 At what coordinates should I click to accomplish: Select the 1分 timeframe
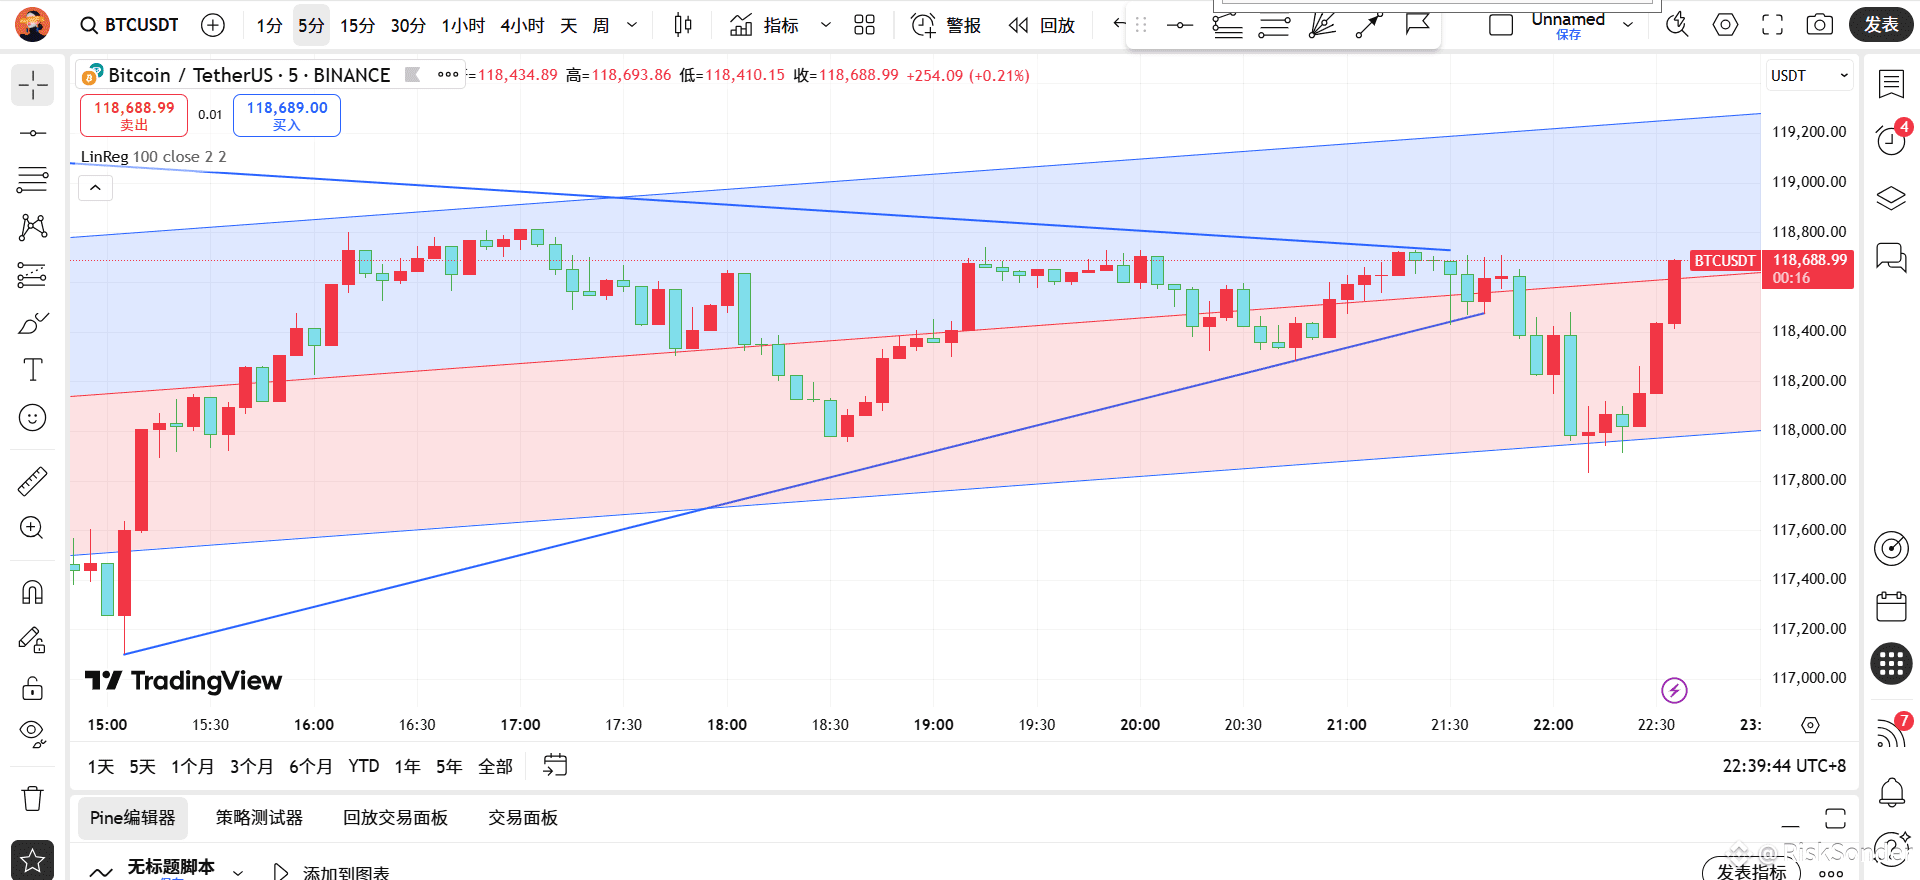click(269, 25)
